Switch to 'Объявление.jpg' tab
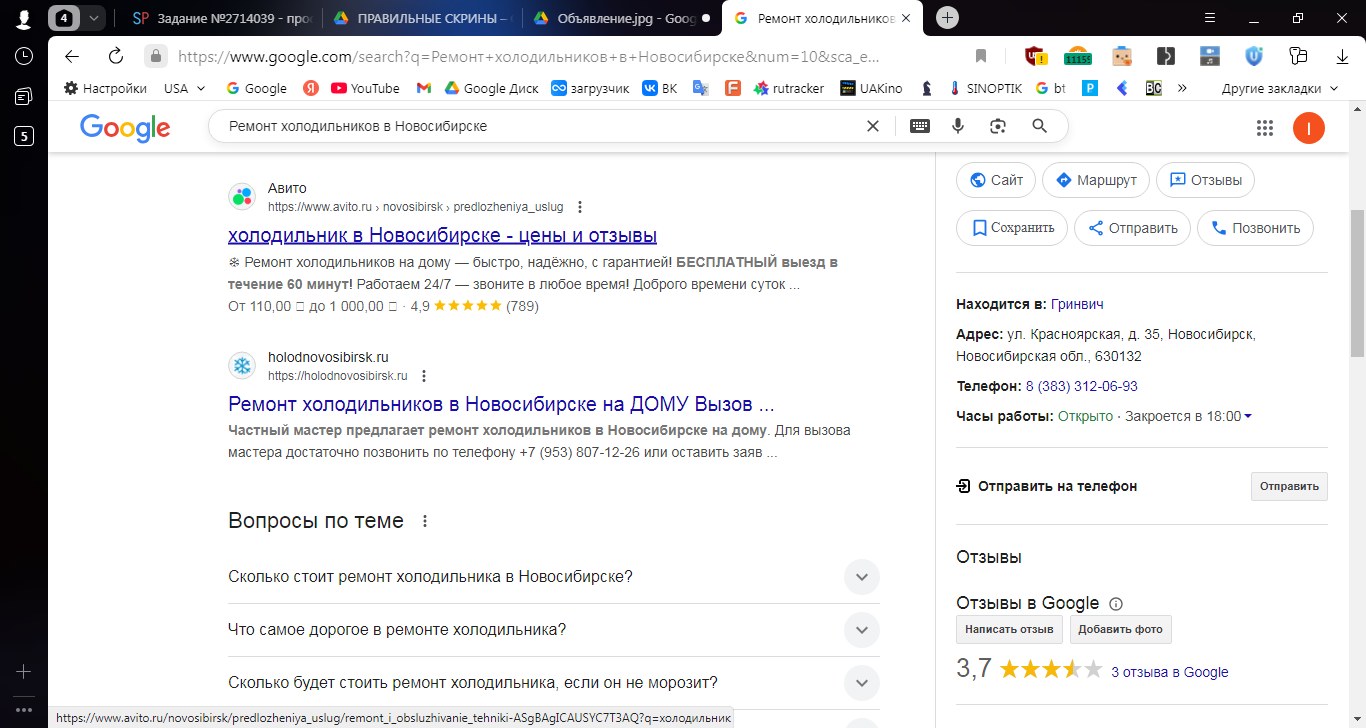The height and width of the screenshot is (728, 1366). [x=621, y=18]
